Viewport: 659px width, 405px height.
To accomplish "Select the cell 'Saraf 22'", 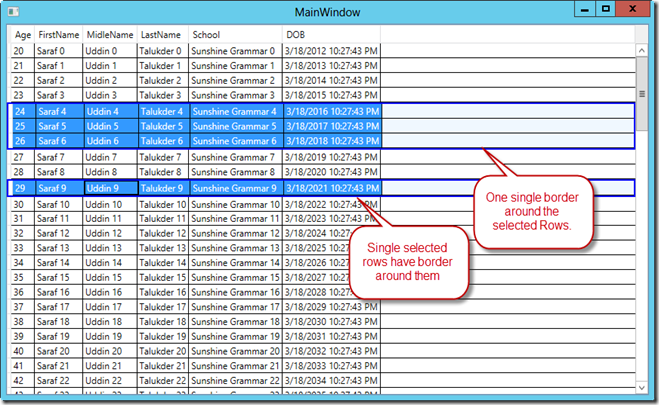I will (59, 380).
